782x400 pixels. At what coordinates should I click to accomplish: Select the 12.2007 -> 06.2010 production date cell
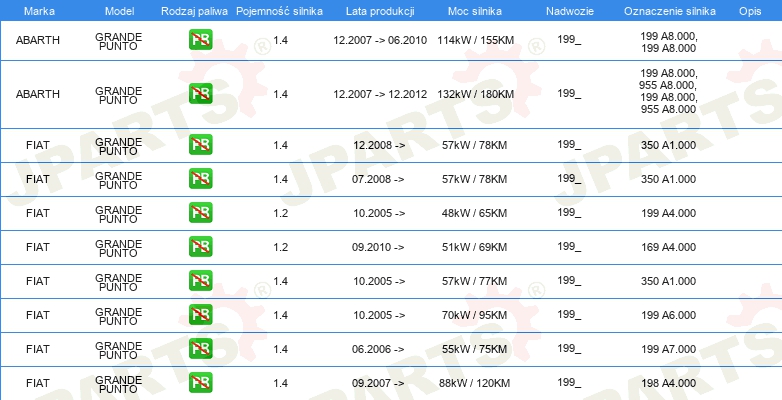click(380, 40)
